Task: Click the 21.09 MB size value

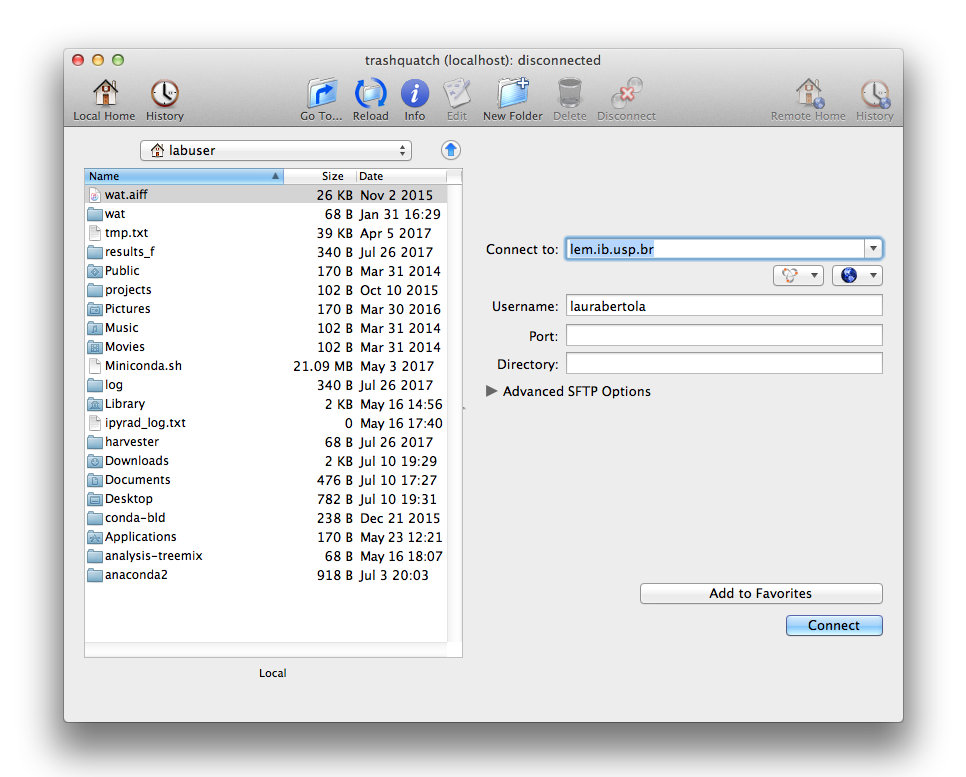Action: point(323,366)
